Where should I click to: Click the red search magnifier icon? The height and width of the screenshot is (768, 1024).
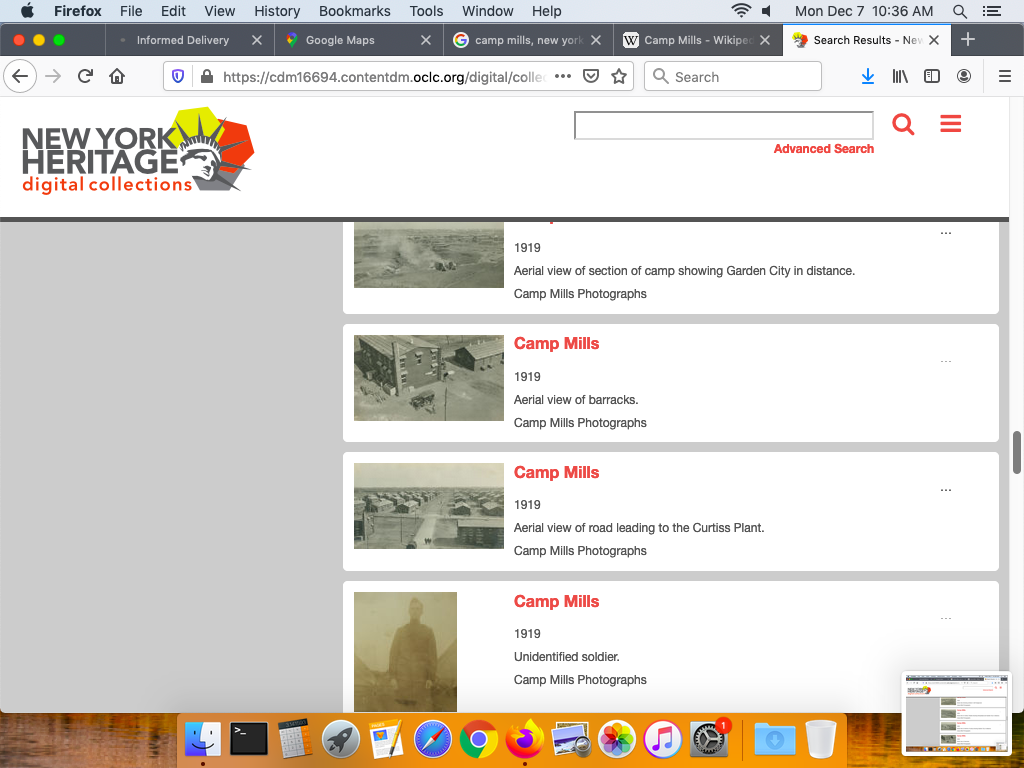coord(903,125)
